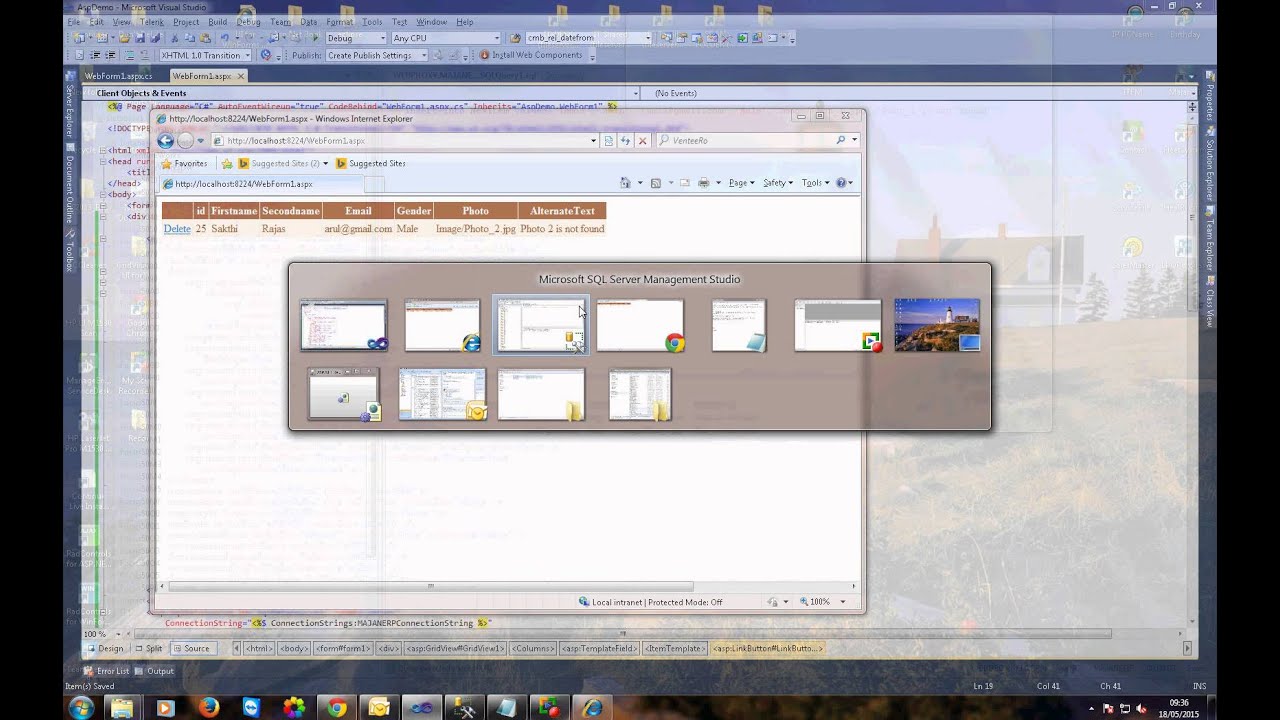Viewport: 1280px width, 720px height.
Task: Select Desktop lighthouse thumbnail in task switcher
Action: tap(937, 325)
